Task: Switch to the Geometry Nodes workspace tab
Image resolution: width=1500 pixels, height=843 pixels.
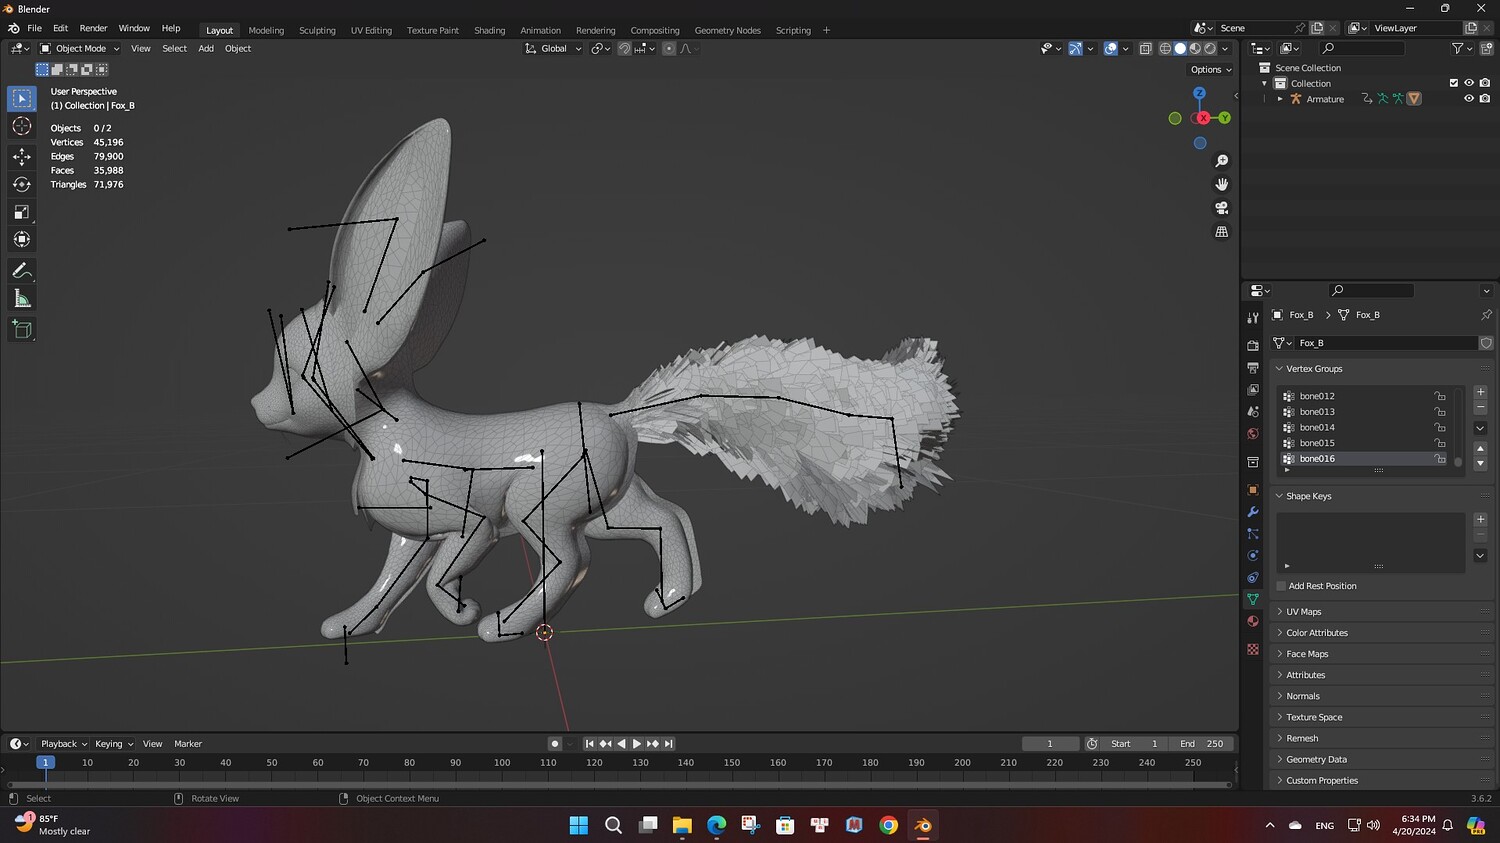Action: (727, 30)
